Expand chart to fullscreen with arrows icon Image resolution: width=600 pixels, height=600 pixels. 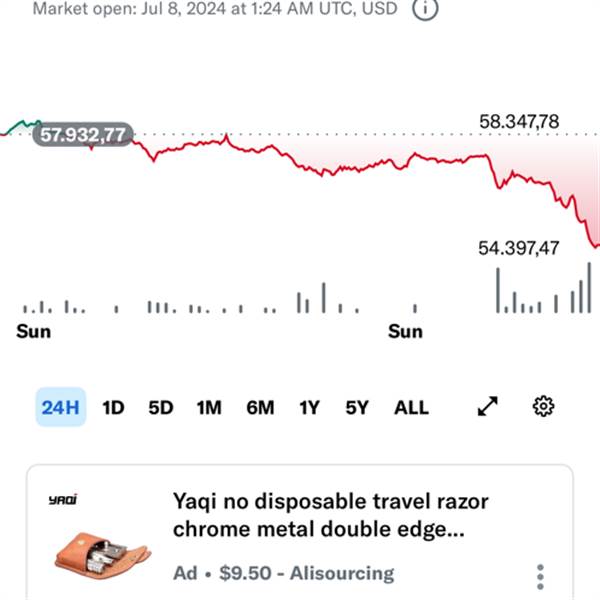pyautogui.click(x=488, y=406)
